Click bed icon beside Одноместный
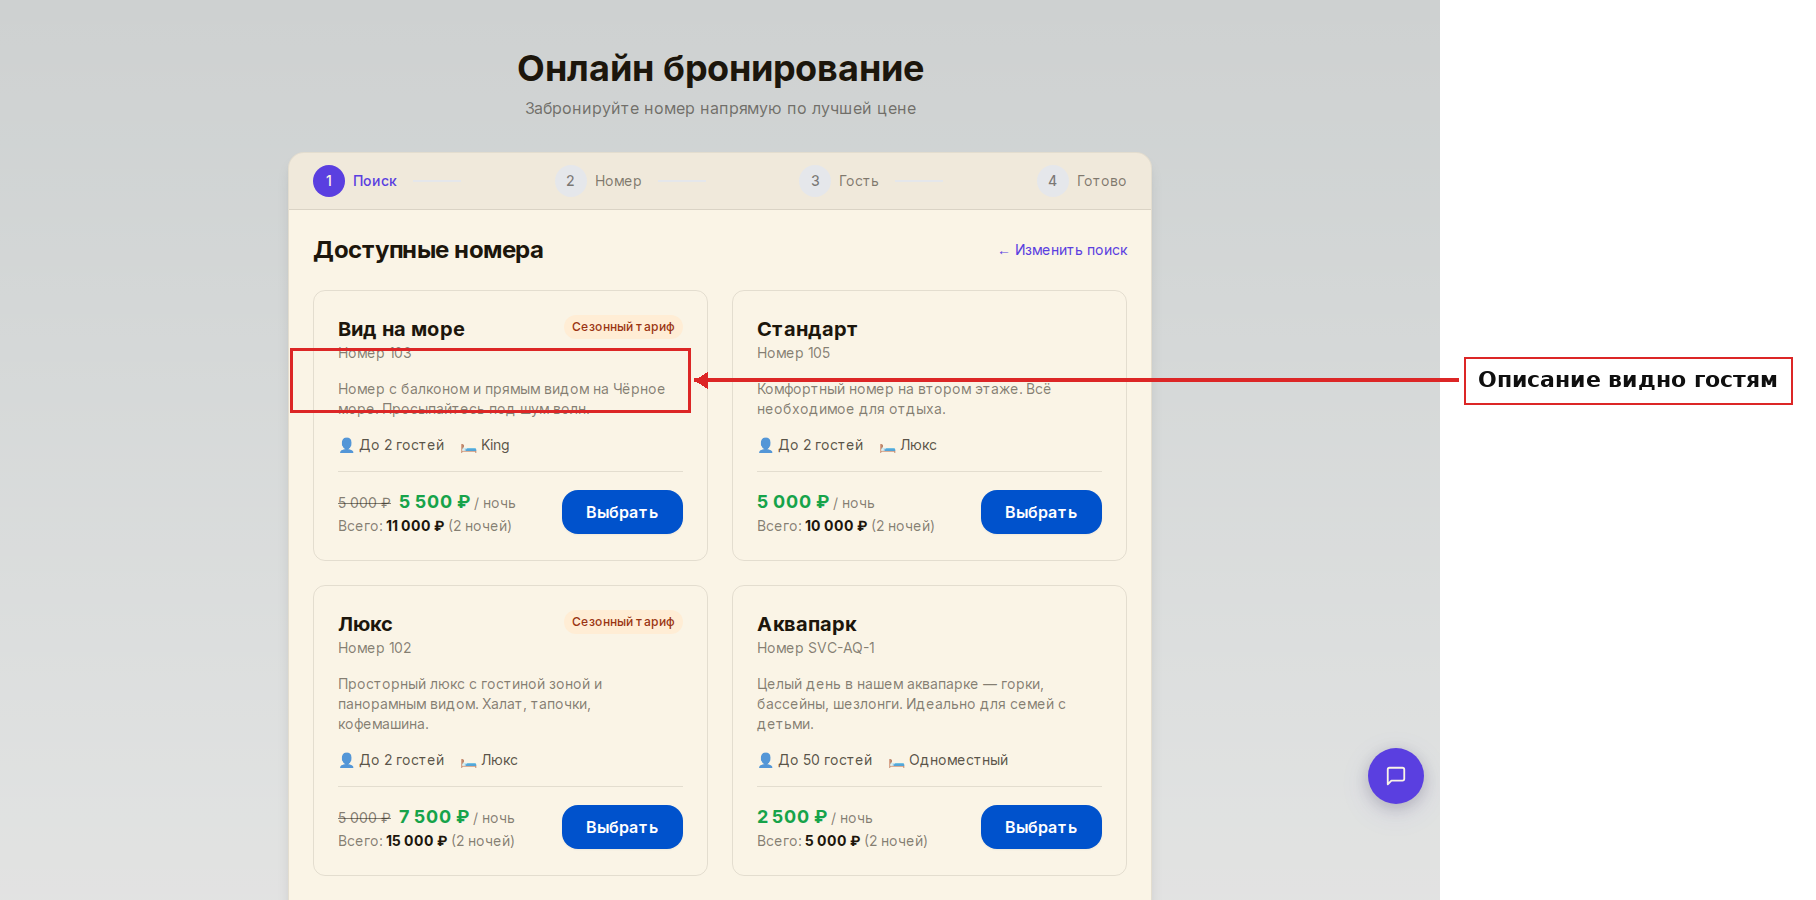 [x=896, y=761]
